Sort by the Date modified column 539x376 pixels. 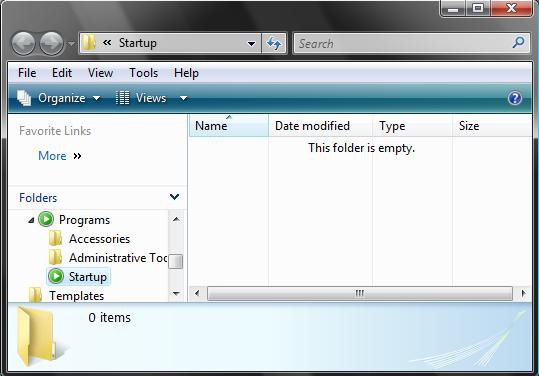[320, 126]
